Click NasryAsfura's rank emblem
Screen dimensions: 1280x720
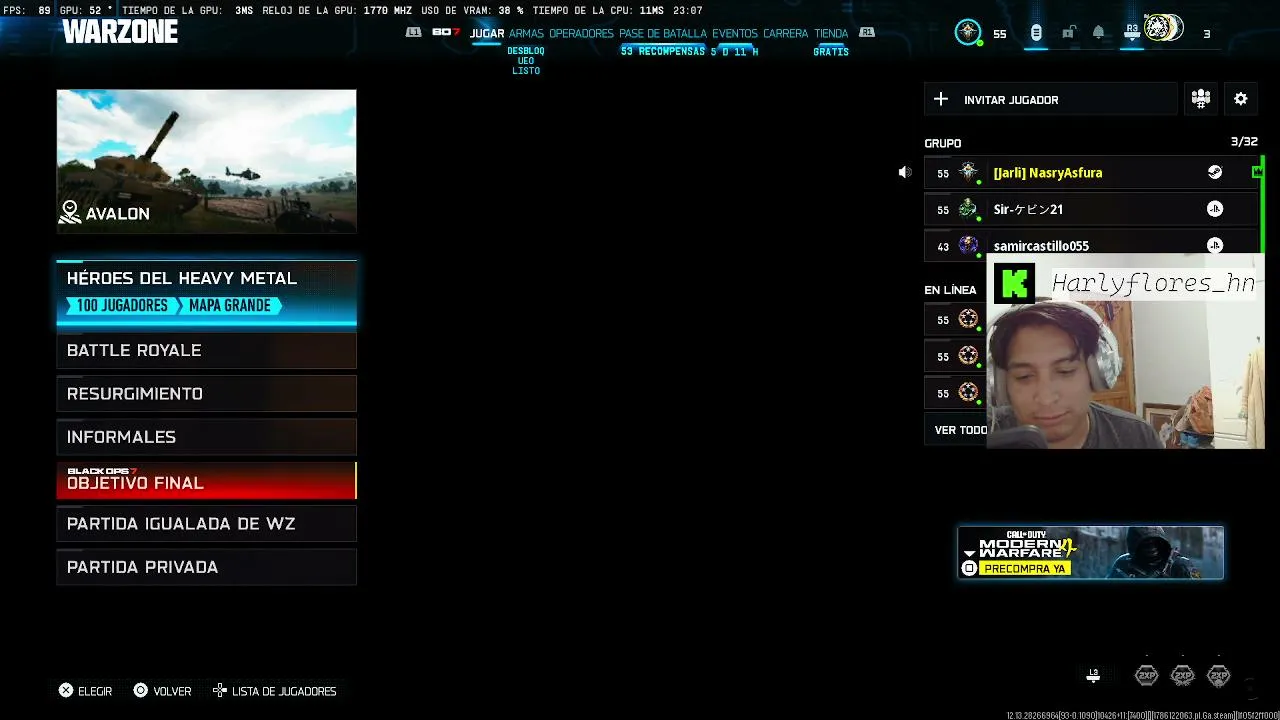coord(968,172)
